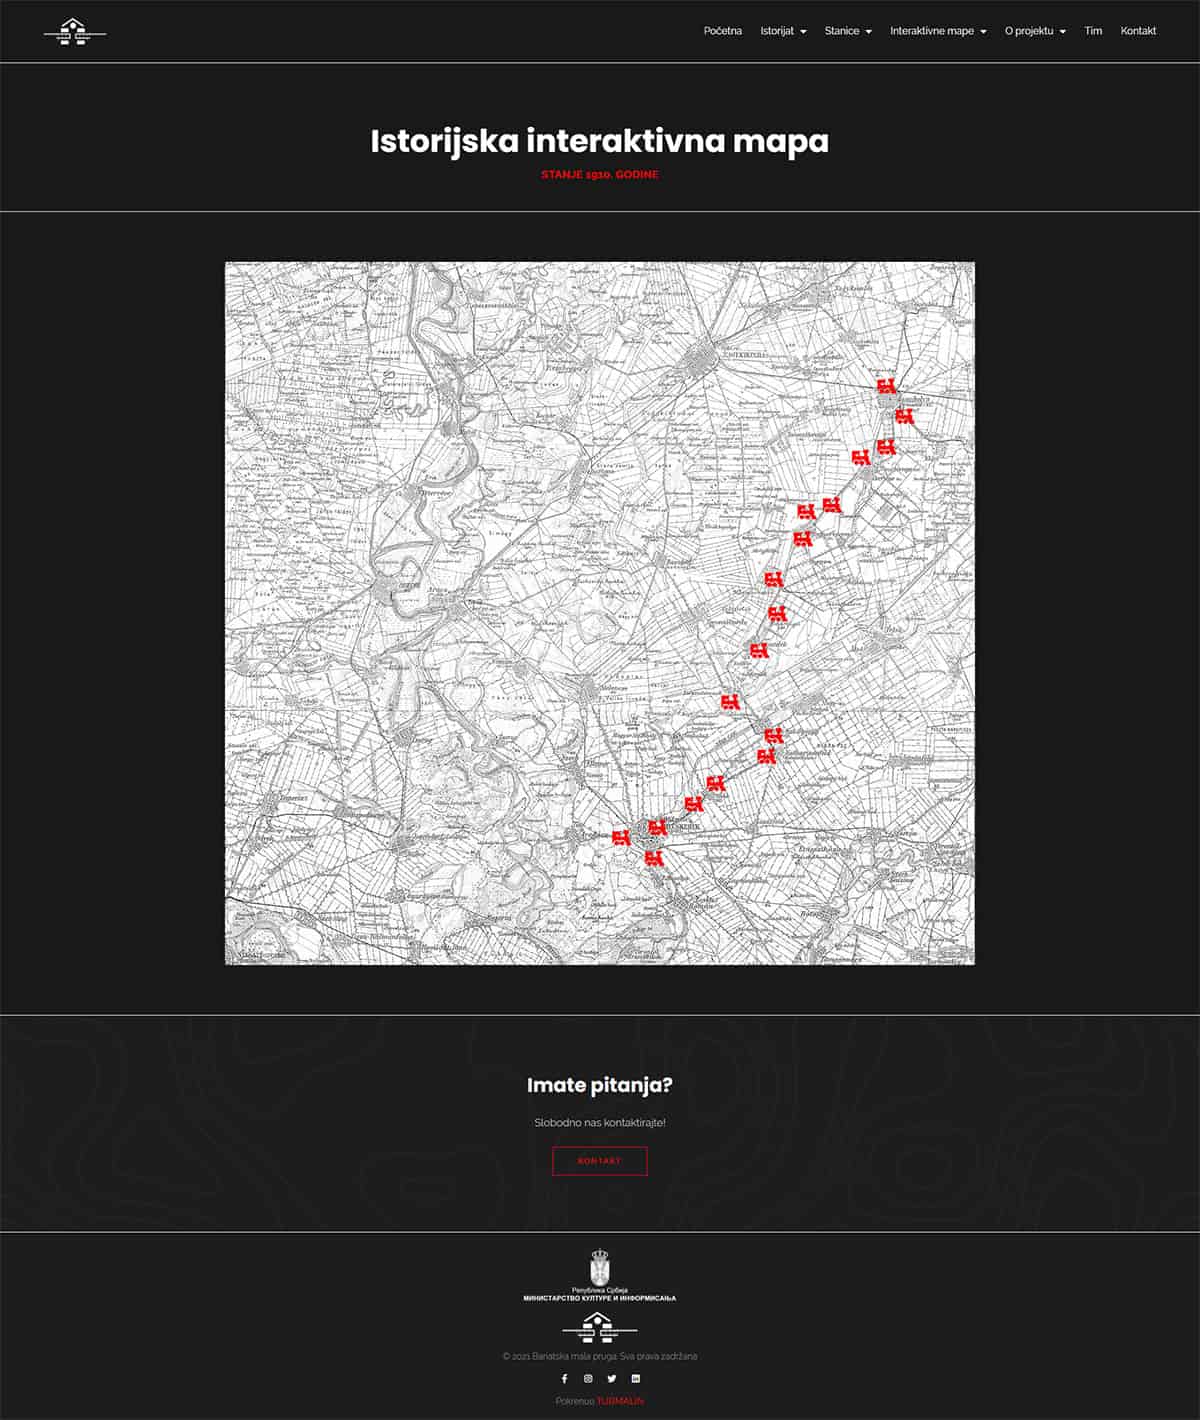Image resolution: width=1200 pixels, height=1420 pixels.
Task: Expand the Interaktivne mape dropdown arrow
Action: point(983,32)
